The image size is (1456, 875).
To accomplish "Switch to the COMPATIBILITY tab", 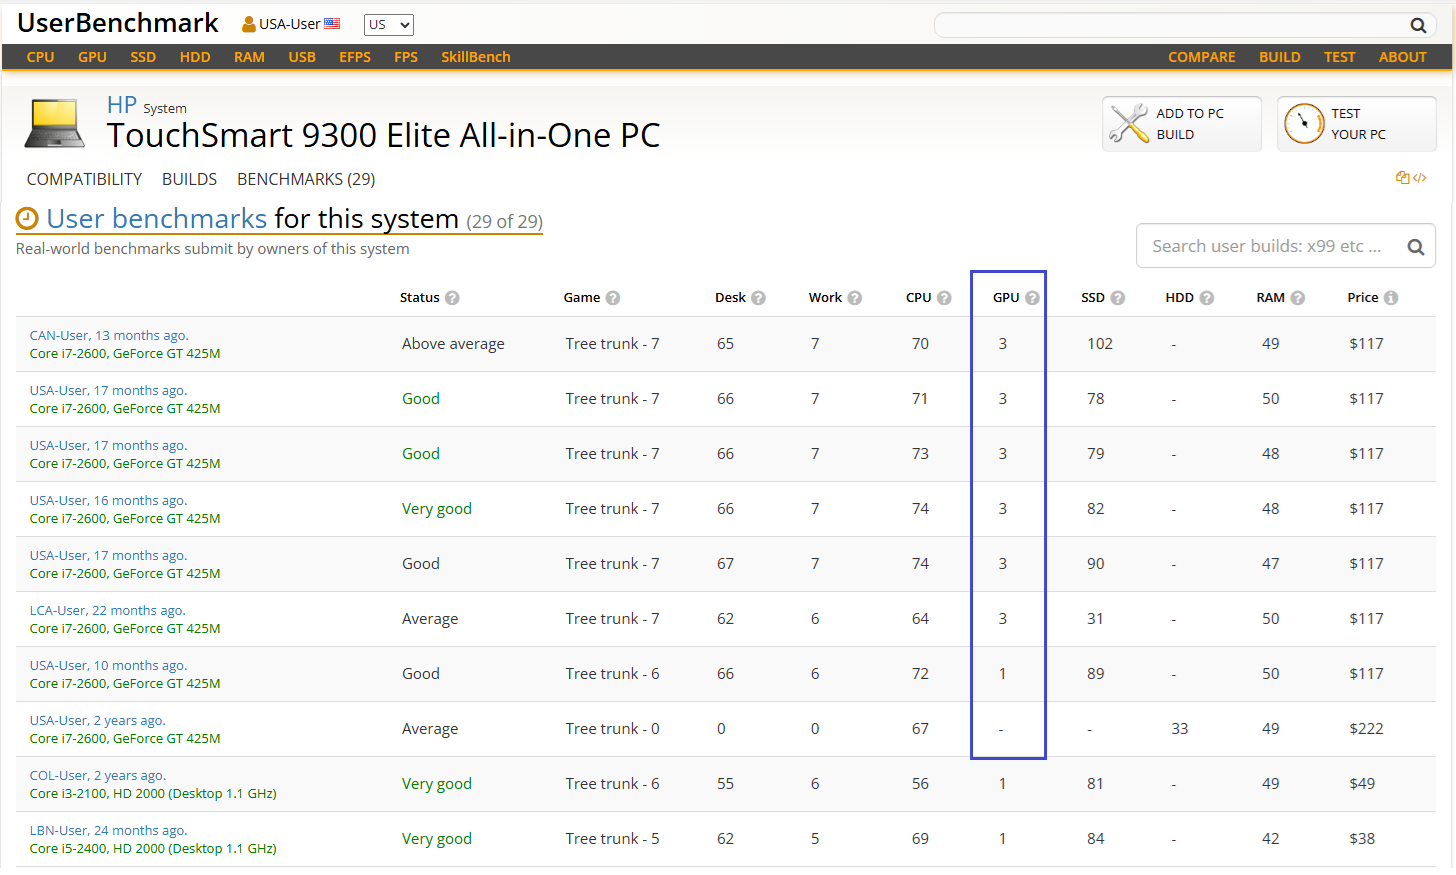I will pos(84,179).
